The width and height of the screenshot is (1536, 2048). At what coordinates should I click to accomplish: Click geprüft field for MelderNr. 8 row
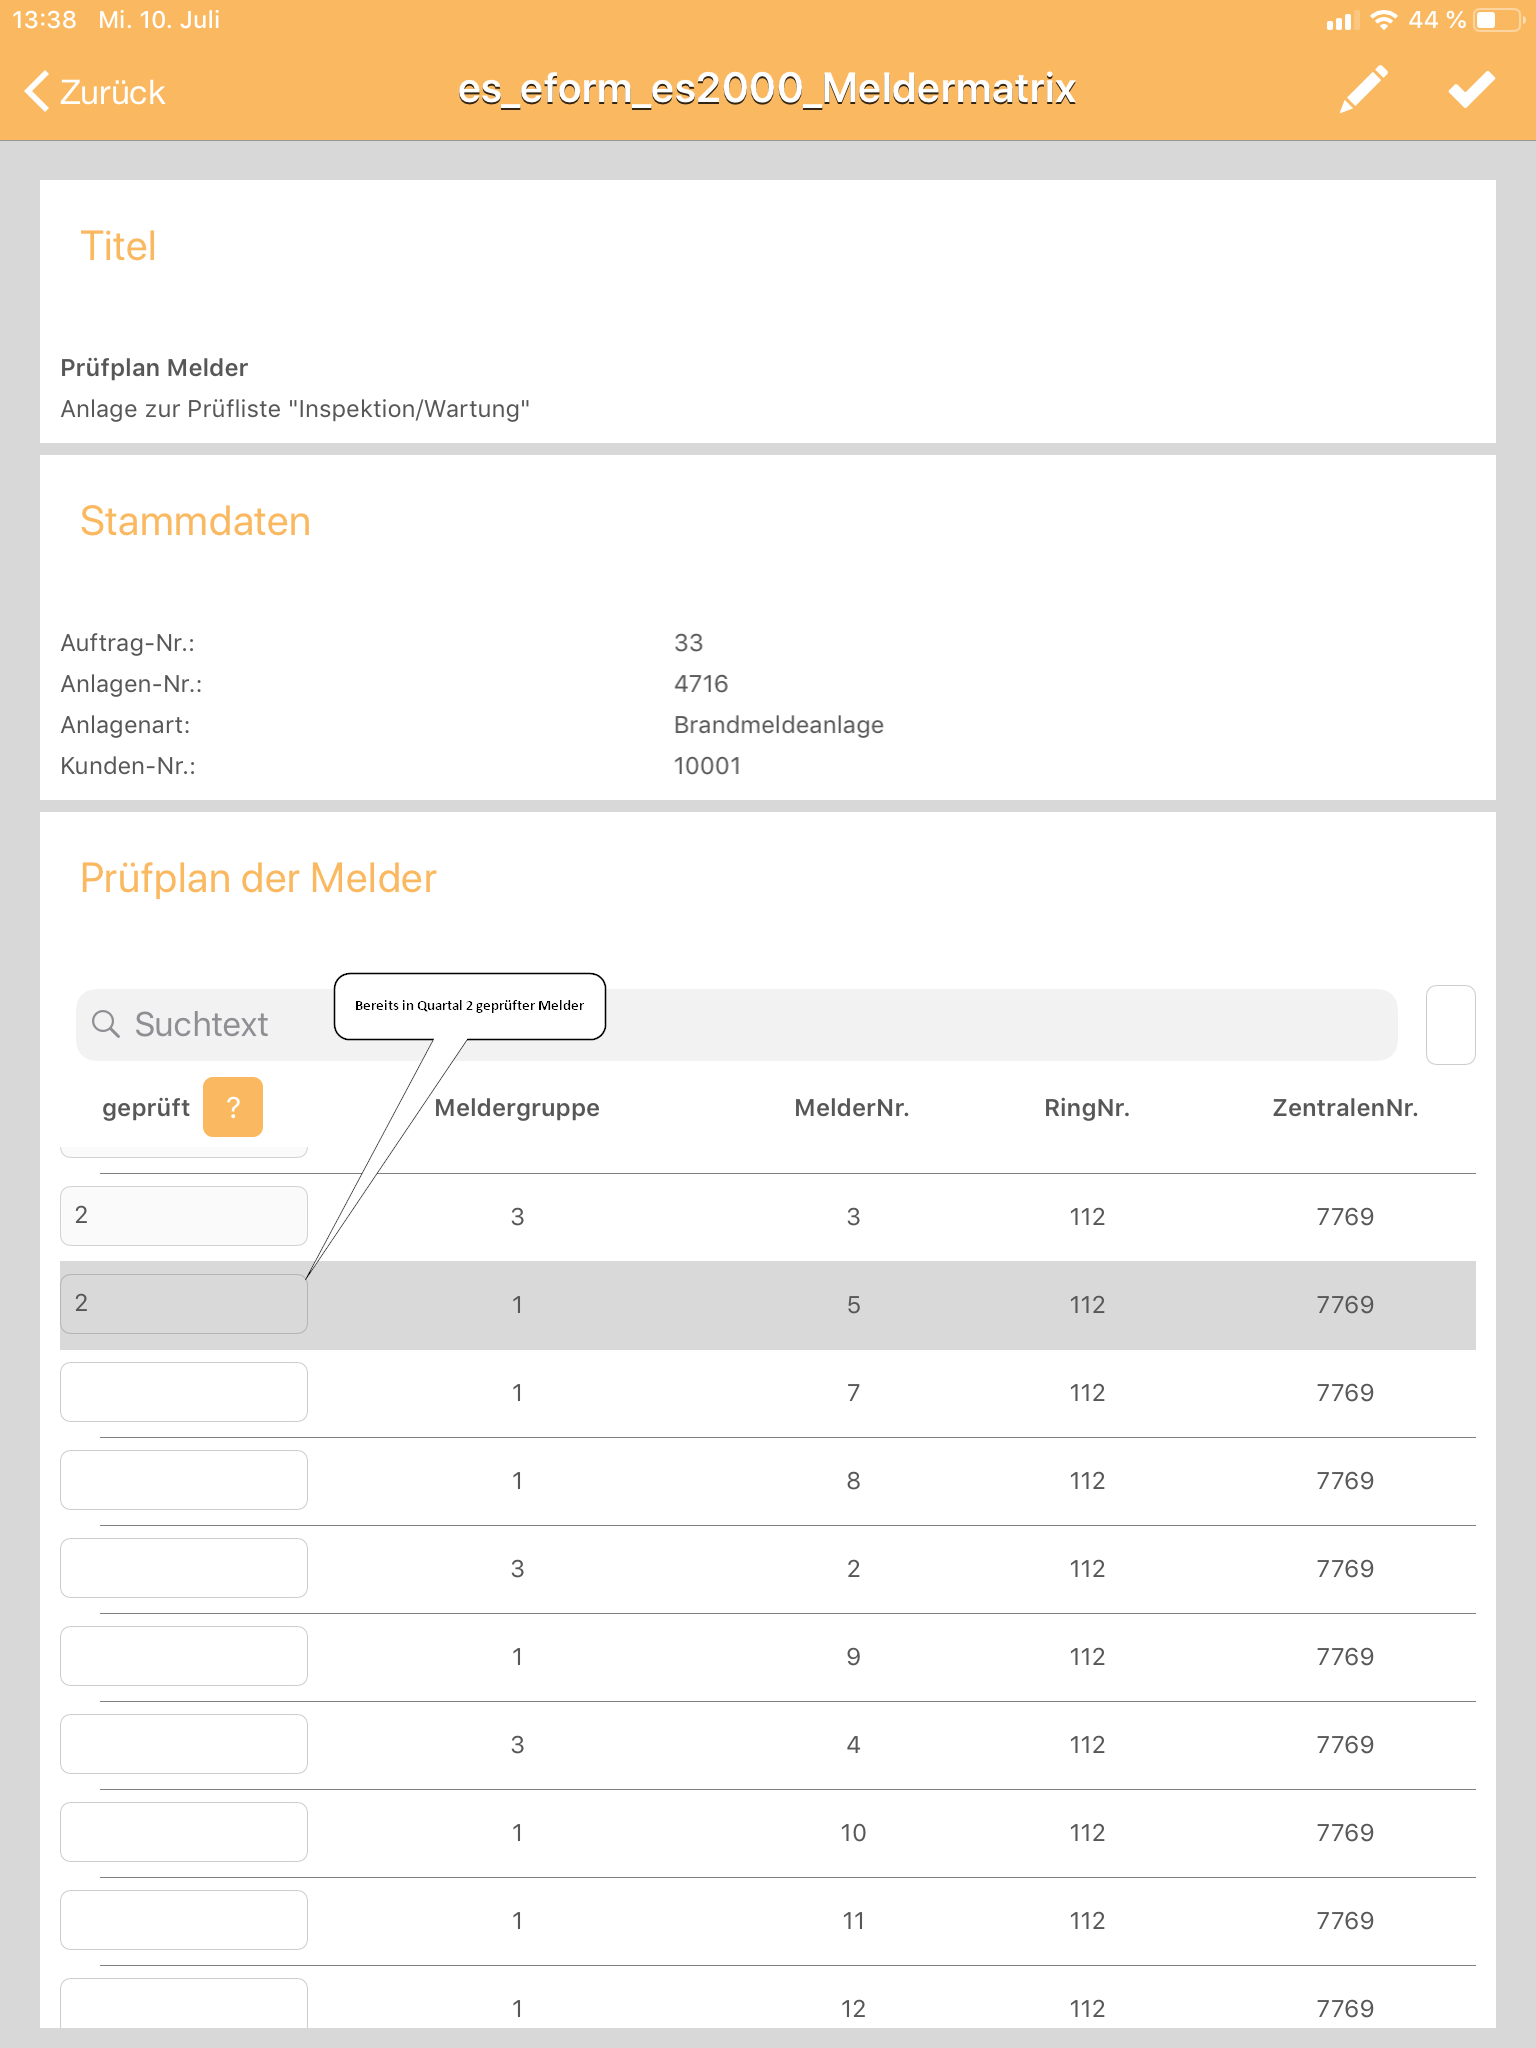pyautogui.click(x=184, y=1480)
